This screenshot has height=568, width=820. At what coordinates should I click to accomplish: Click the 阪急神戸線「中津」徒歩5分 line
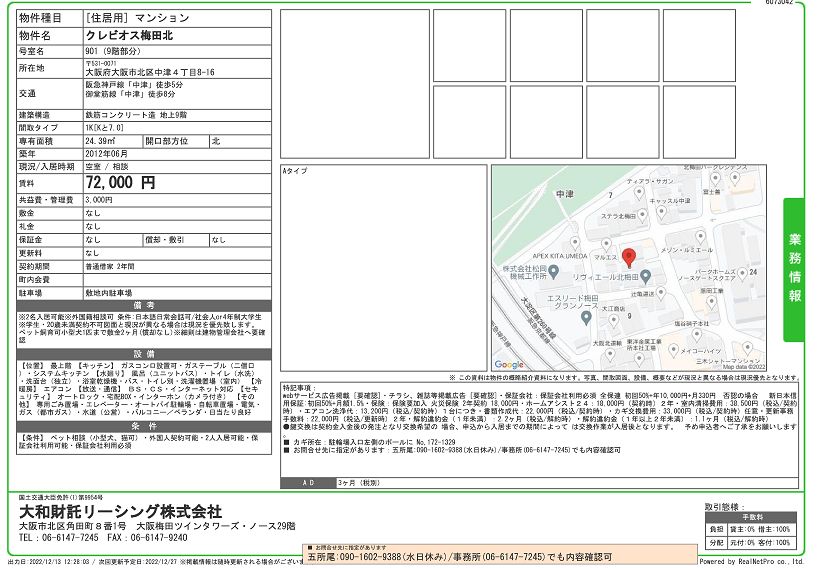click(x=134, y=85)
